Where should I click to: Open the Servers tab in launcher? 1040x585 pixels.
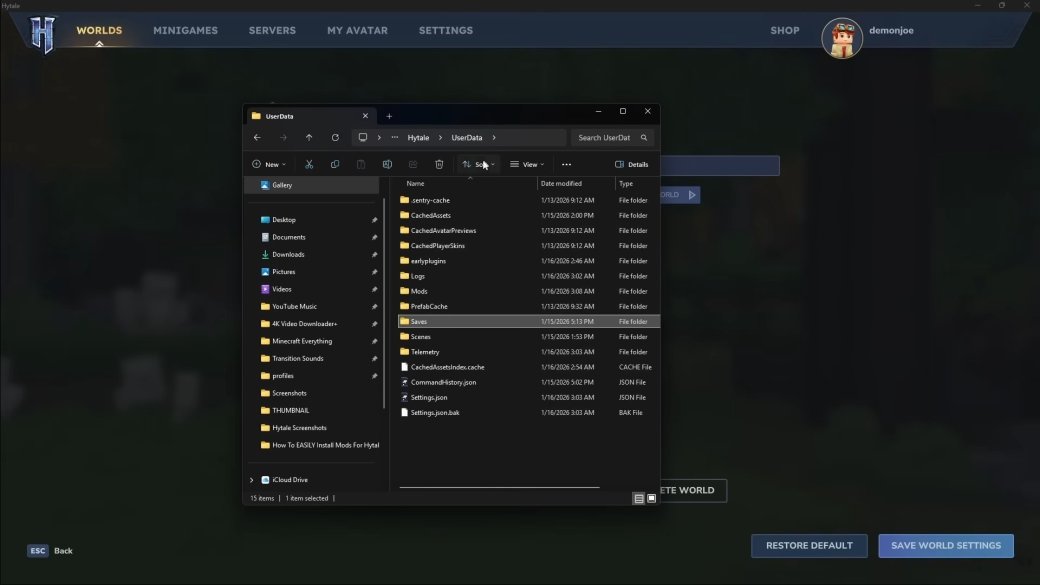click(x=273, y=31)
